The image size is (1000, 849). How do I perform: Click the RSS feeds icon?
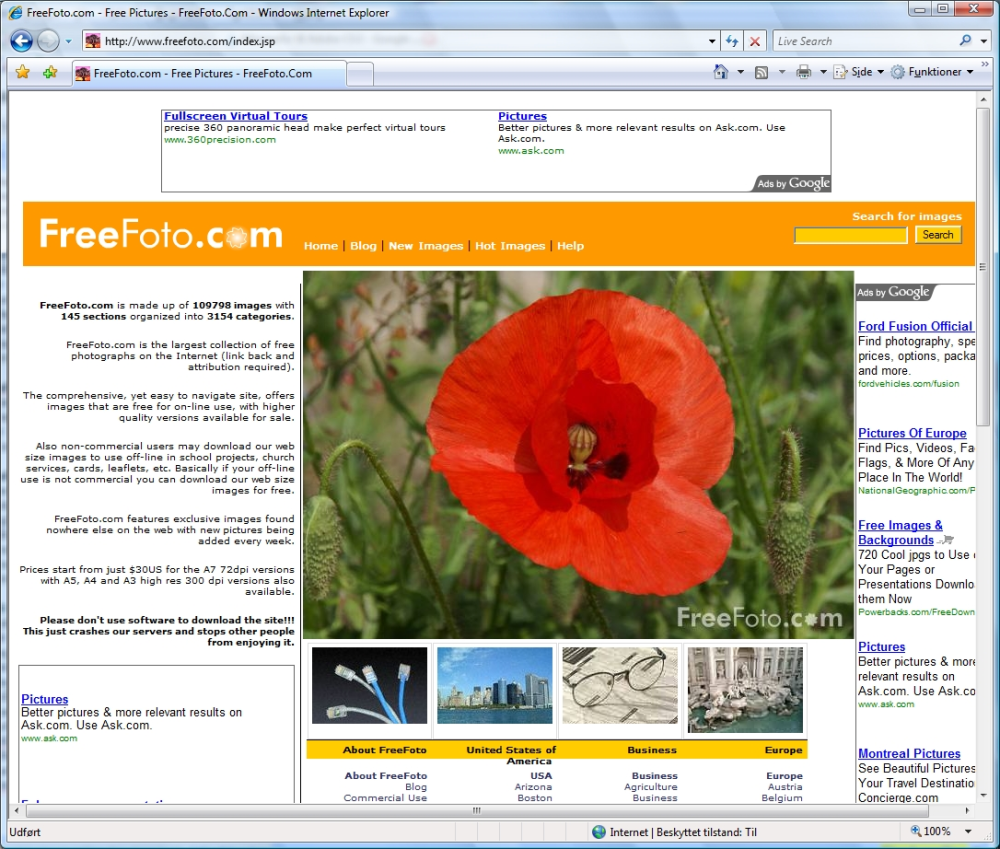click(x=761, y=73)
